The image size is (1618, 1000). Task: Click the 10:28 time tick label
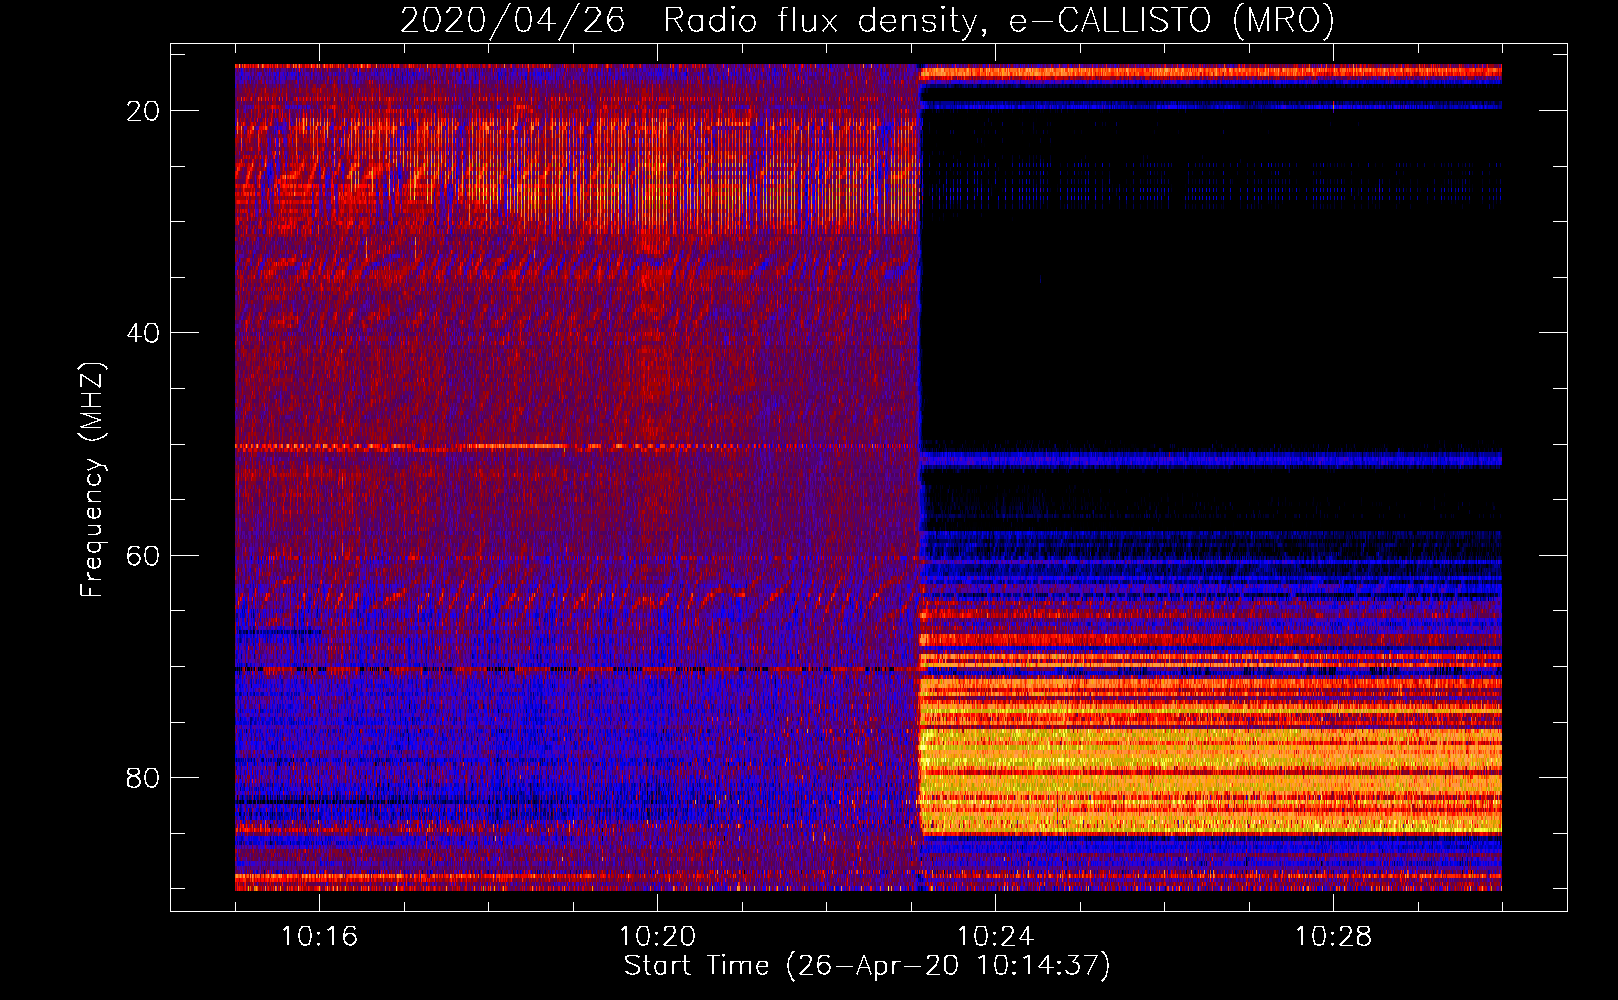point(1333,937)
